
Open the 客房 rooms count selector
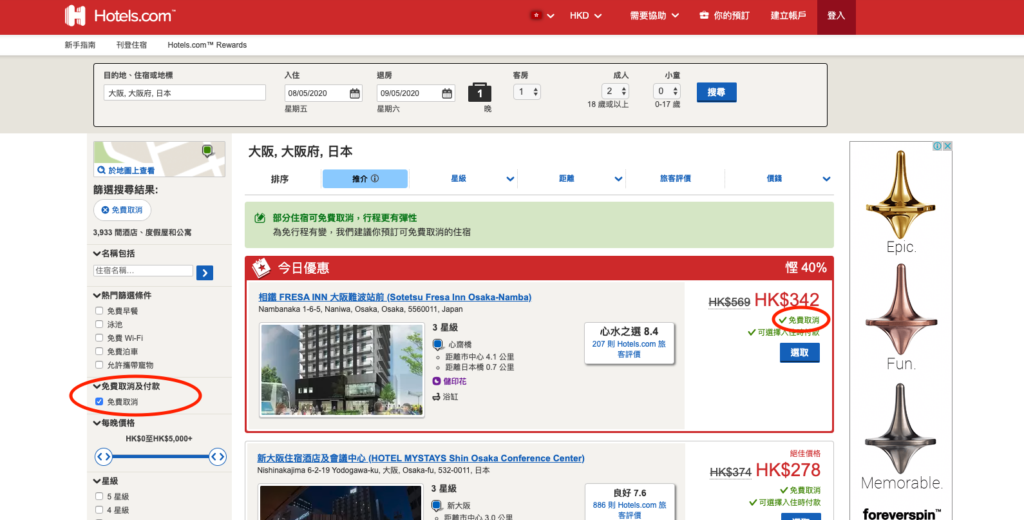pos(526,92)
